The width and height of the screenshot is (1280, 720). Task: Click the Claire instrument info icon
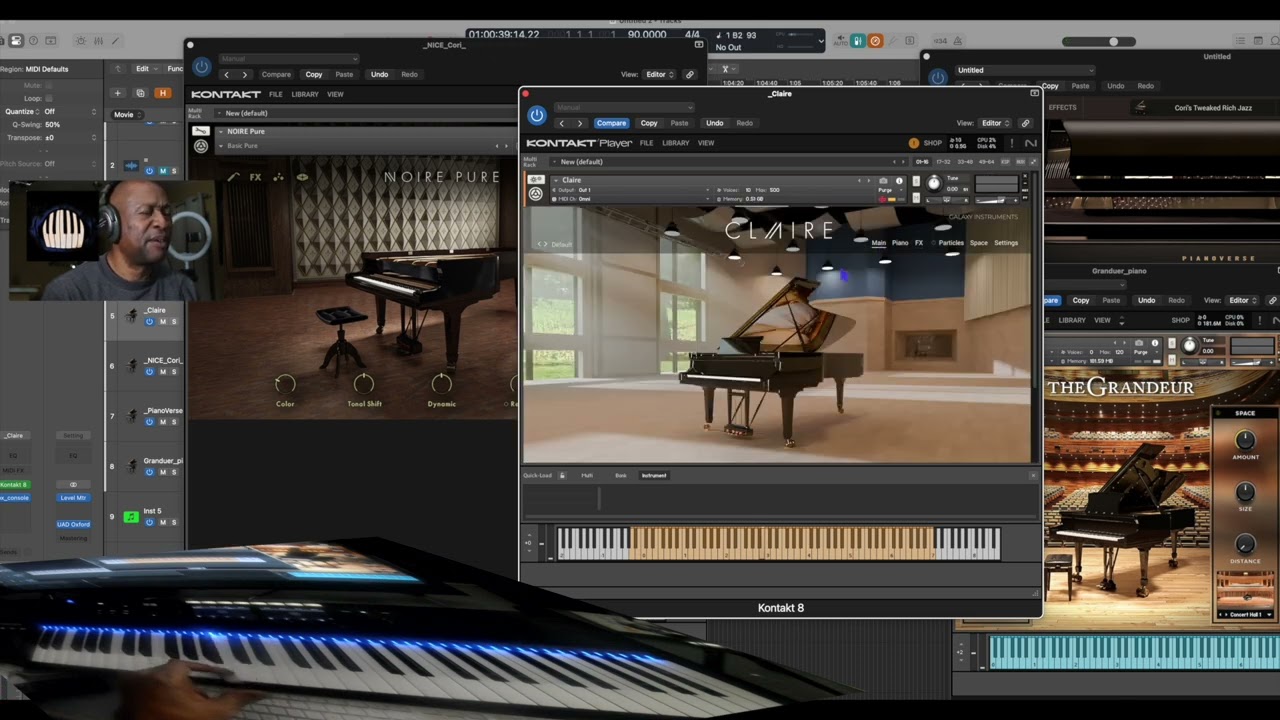[899, 181]
